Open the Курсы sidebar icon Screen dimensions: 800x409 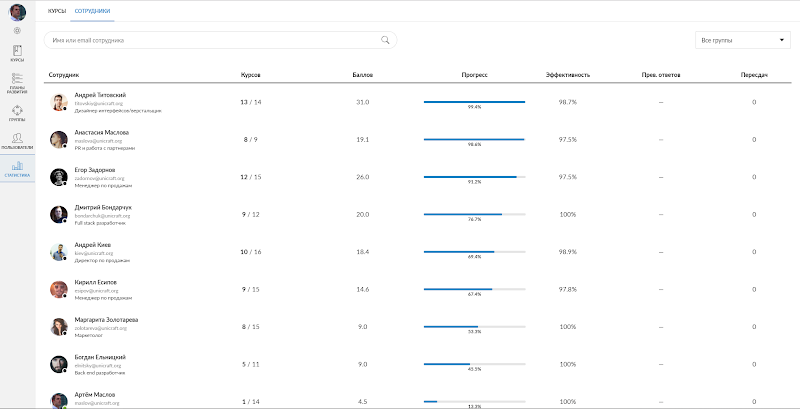[x=17, y=54]
